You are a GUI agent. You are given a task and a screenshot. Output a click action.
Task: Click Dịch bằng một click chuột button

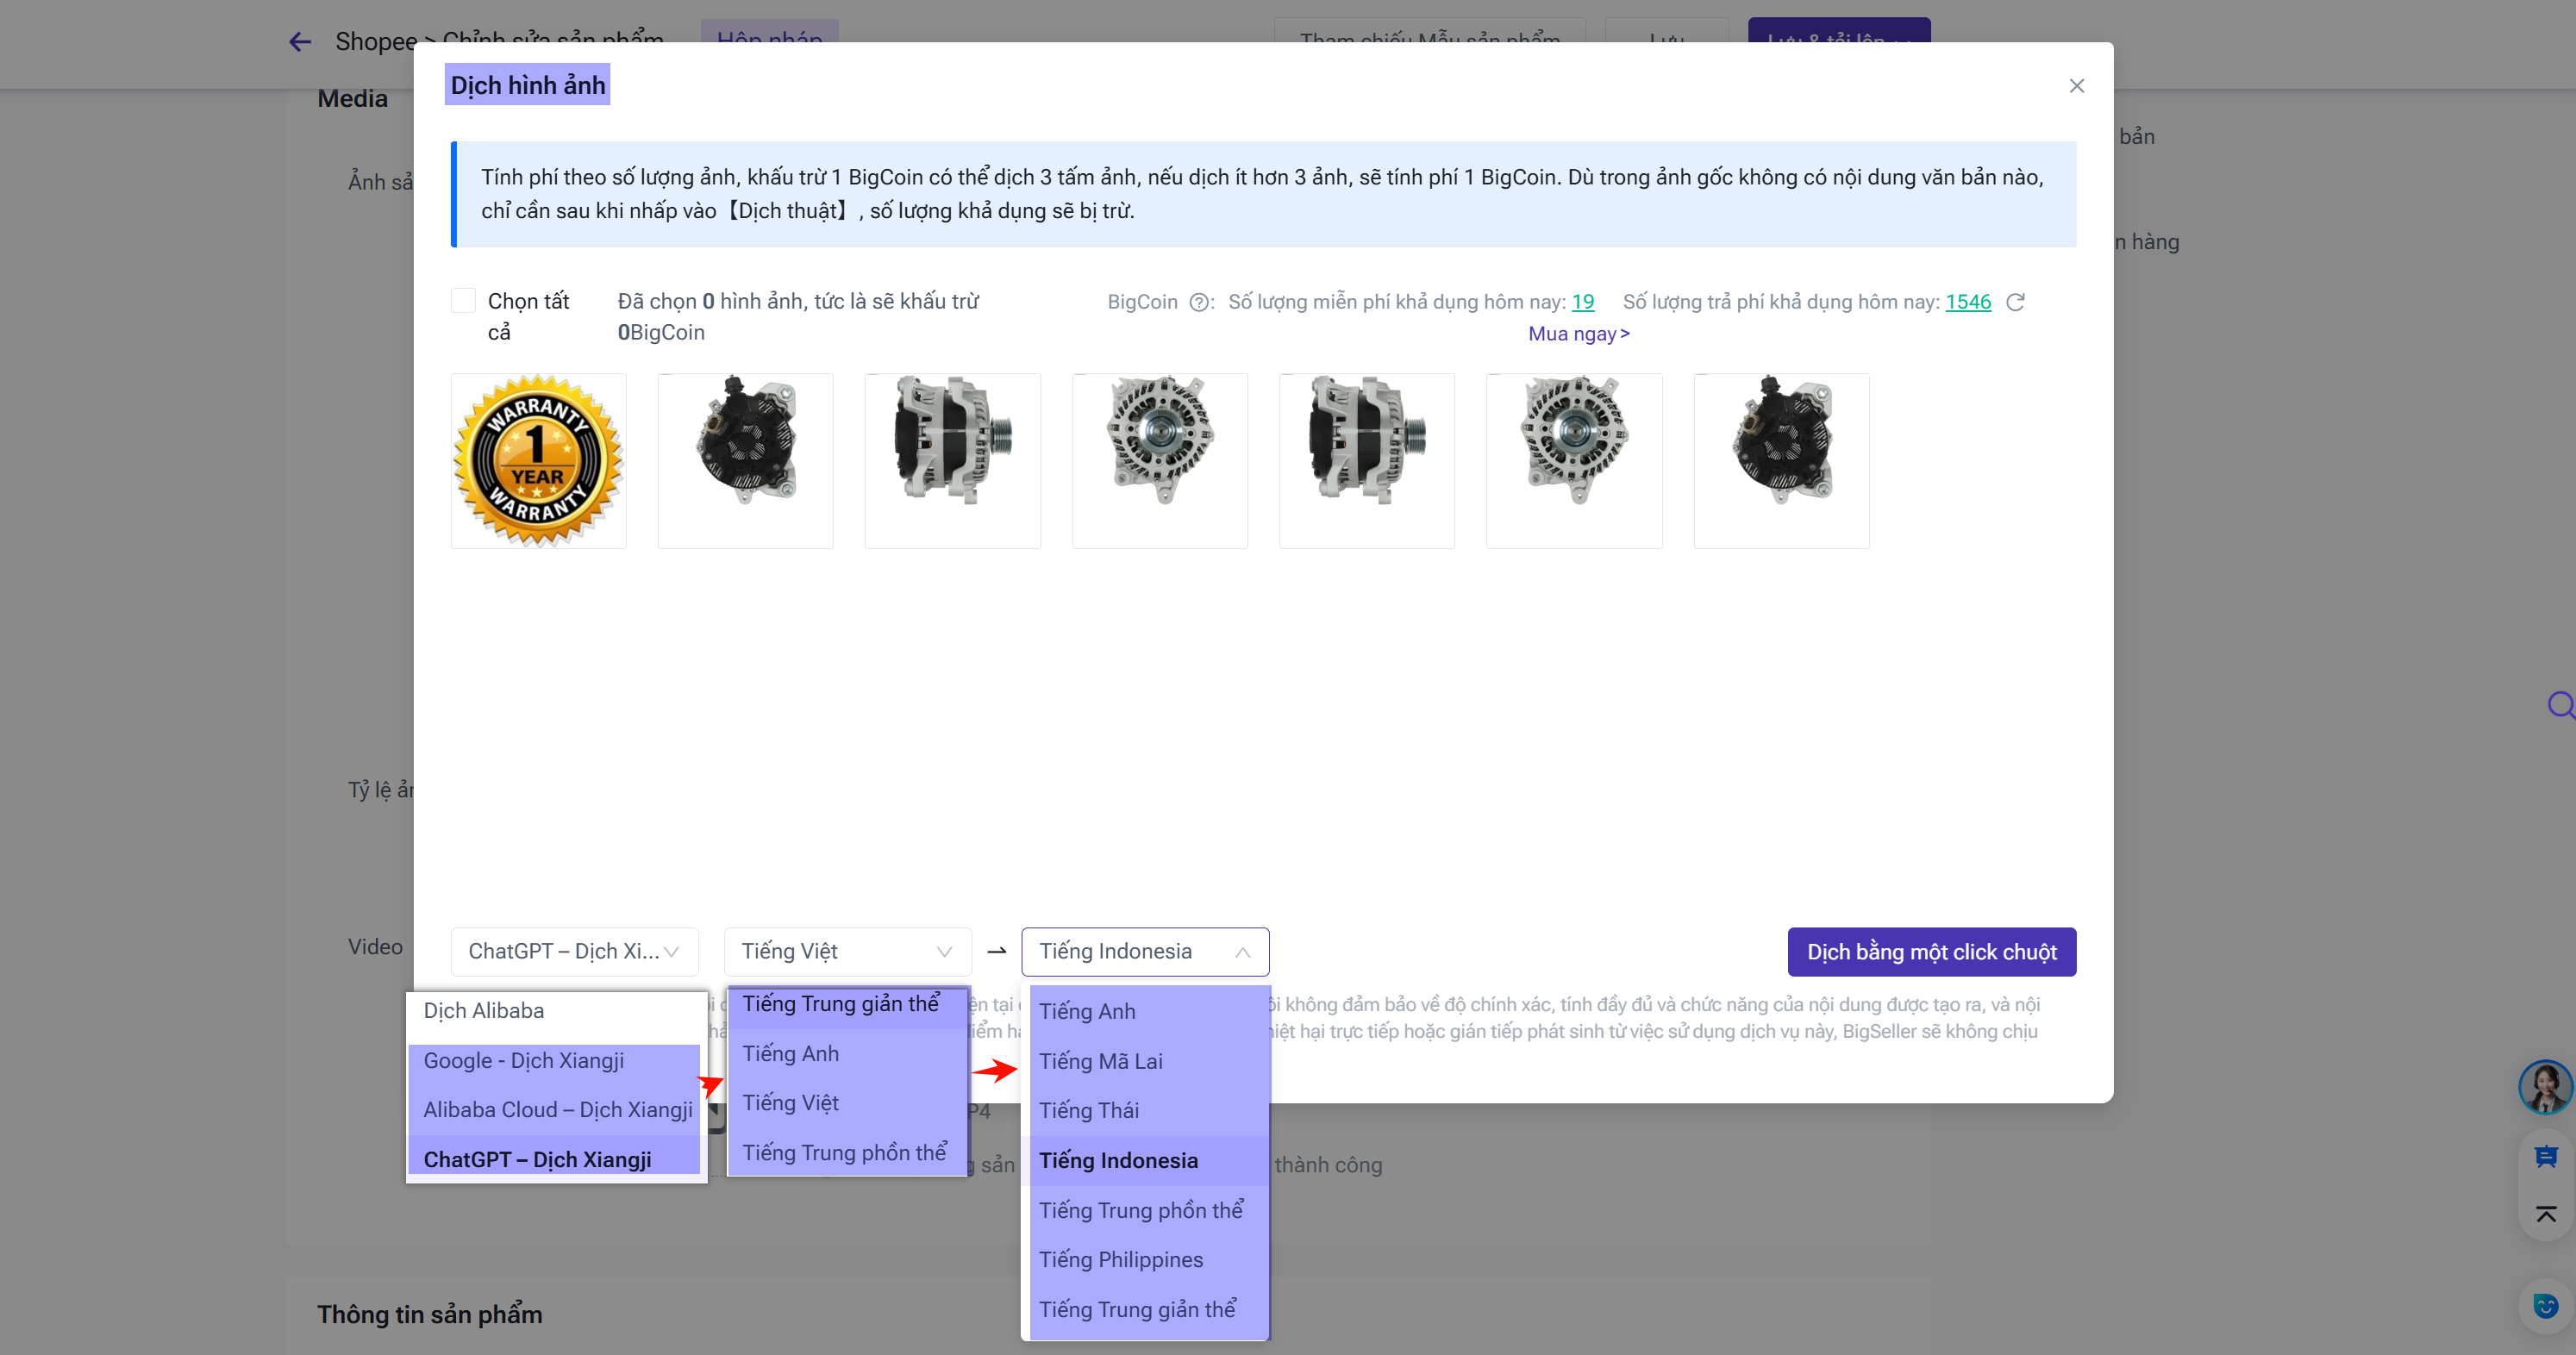tap(1930, 951)
